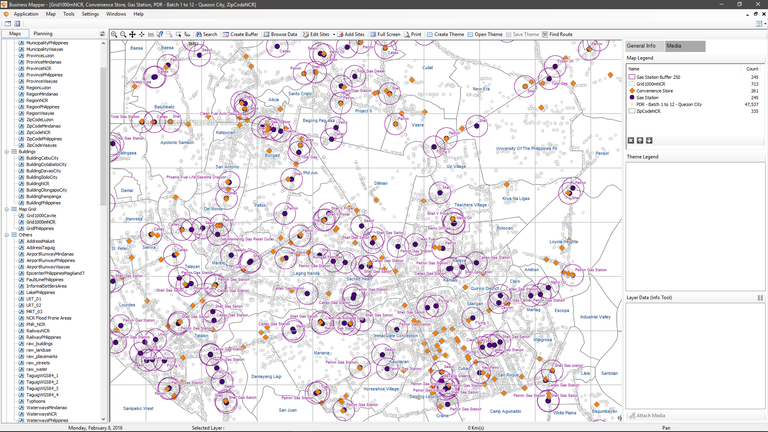Screen dimensions: 768x432
Task: Select the InformalSettlersArea tree item
Action: pos(47,286)
